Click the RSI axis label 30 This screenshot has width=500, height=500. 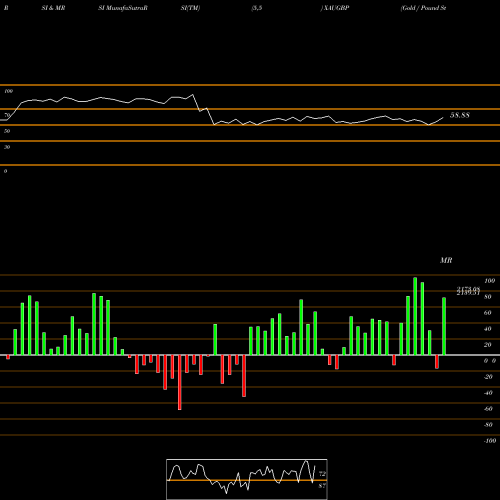pyautogui.click(x=7, y=147)
